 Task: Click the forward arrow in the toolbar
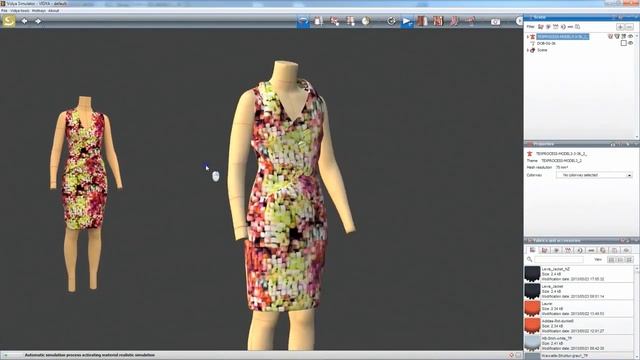pos(38,21)
